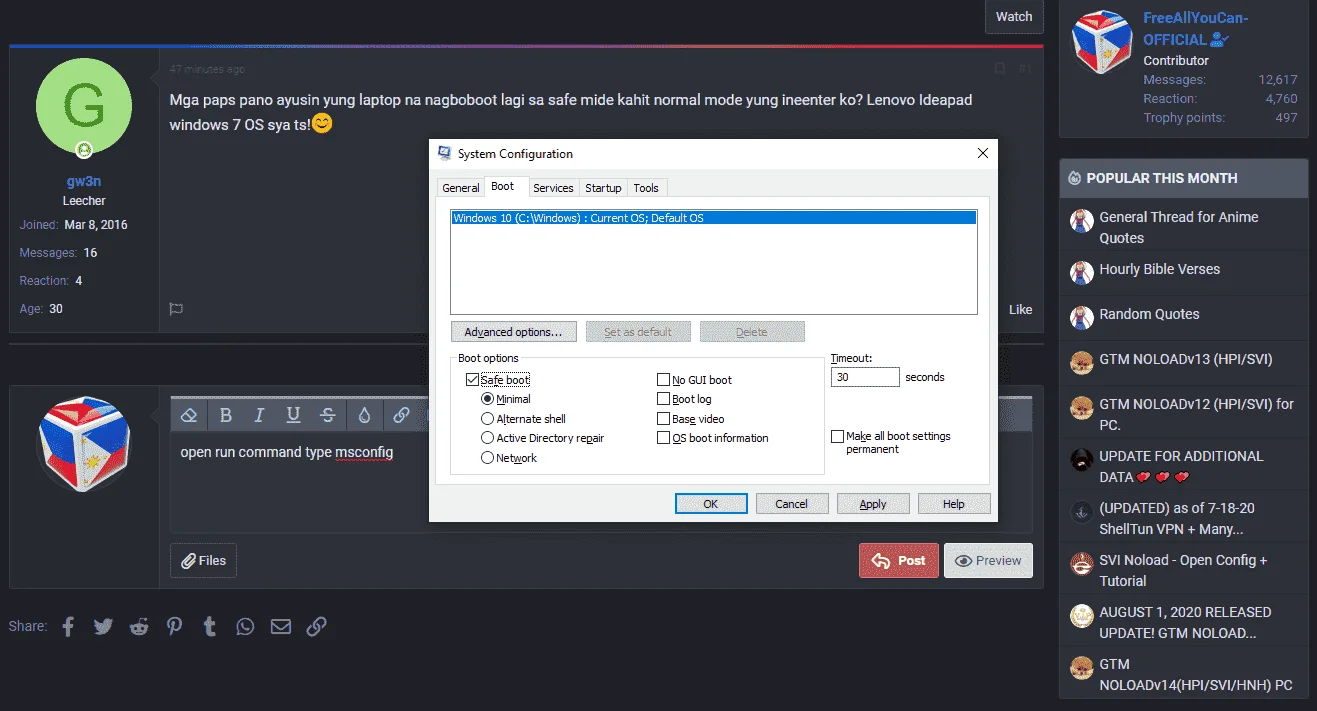
Task: Copy thread link via share link icon
Action: 316,626
